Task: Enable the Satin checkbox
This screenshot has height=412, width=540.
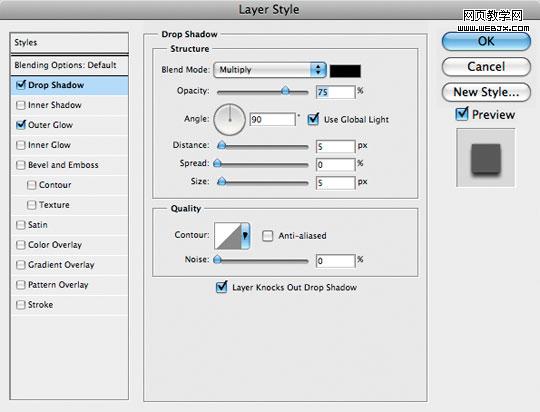Action: point(21,225)
